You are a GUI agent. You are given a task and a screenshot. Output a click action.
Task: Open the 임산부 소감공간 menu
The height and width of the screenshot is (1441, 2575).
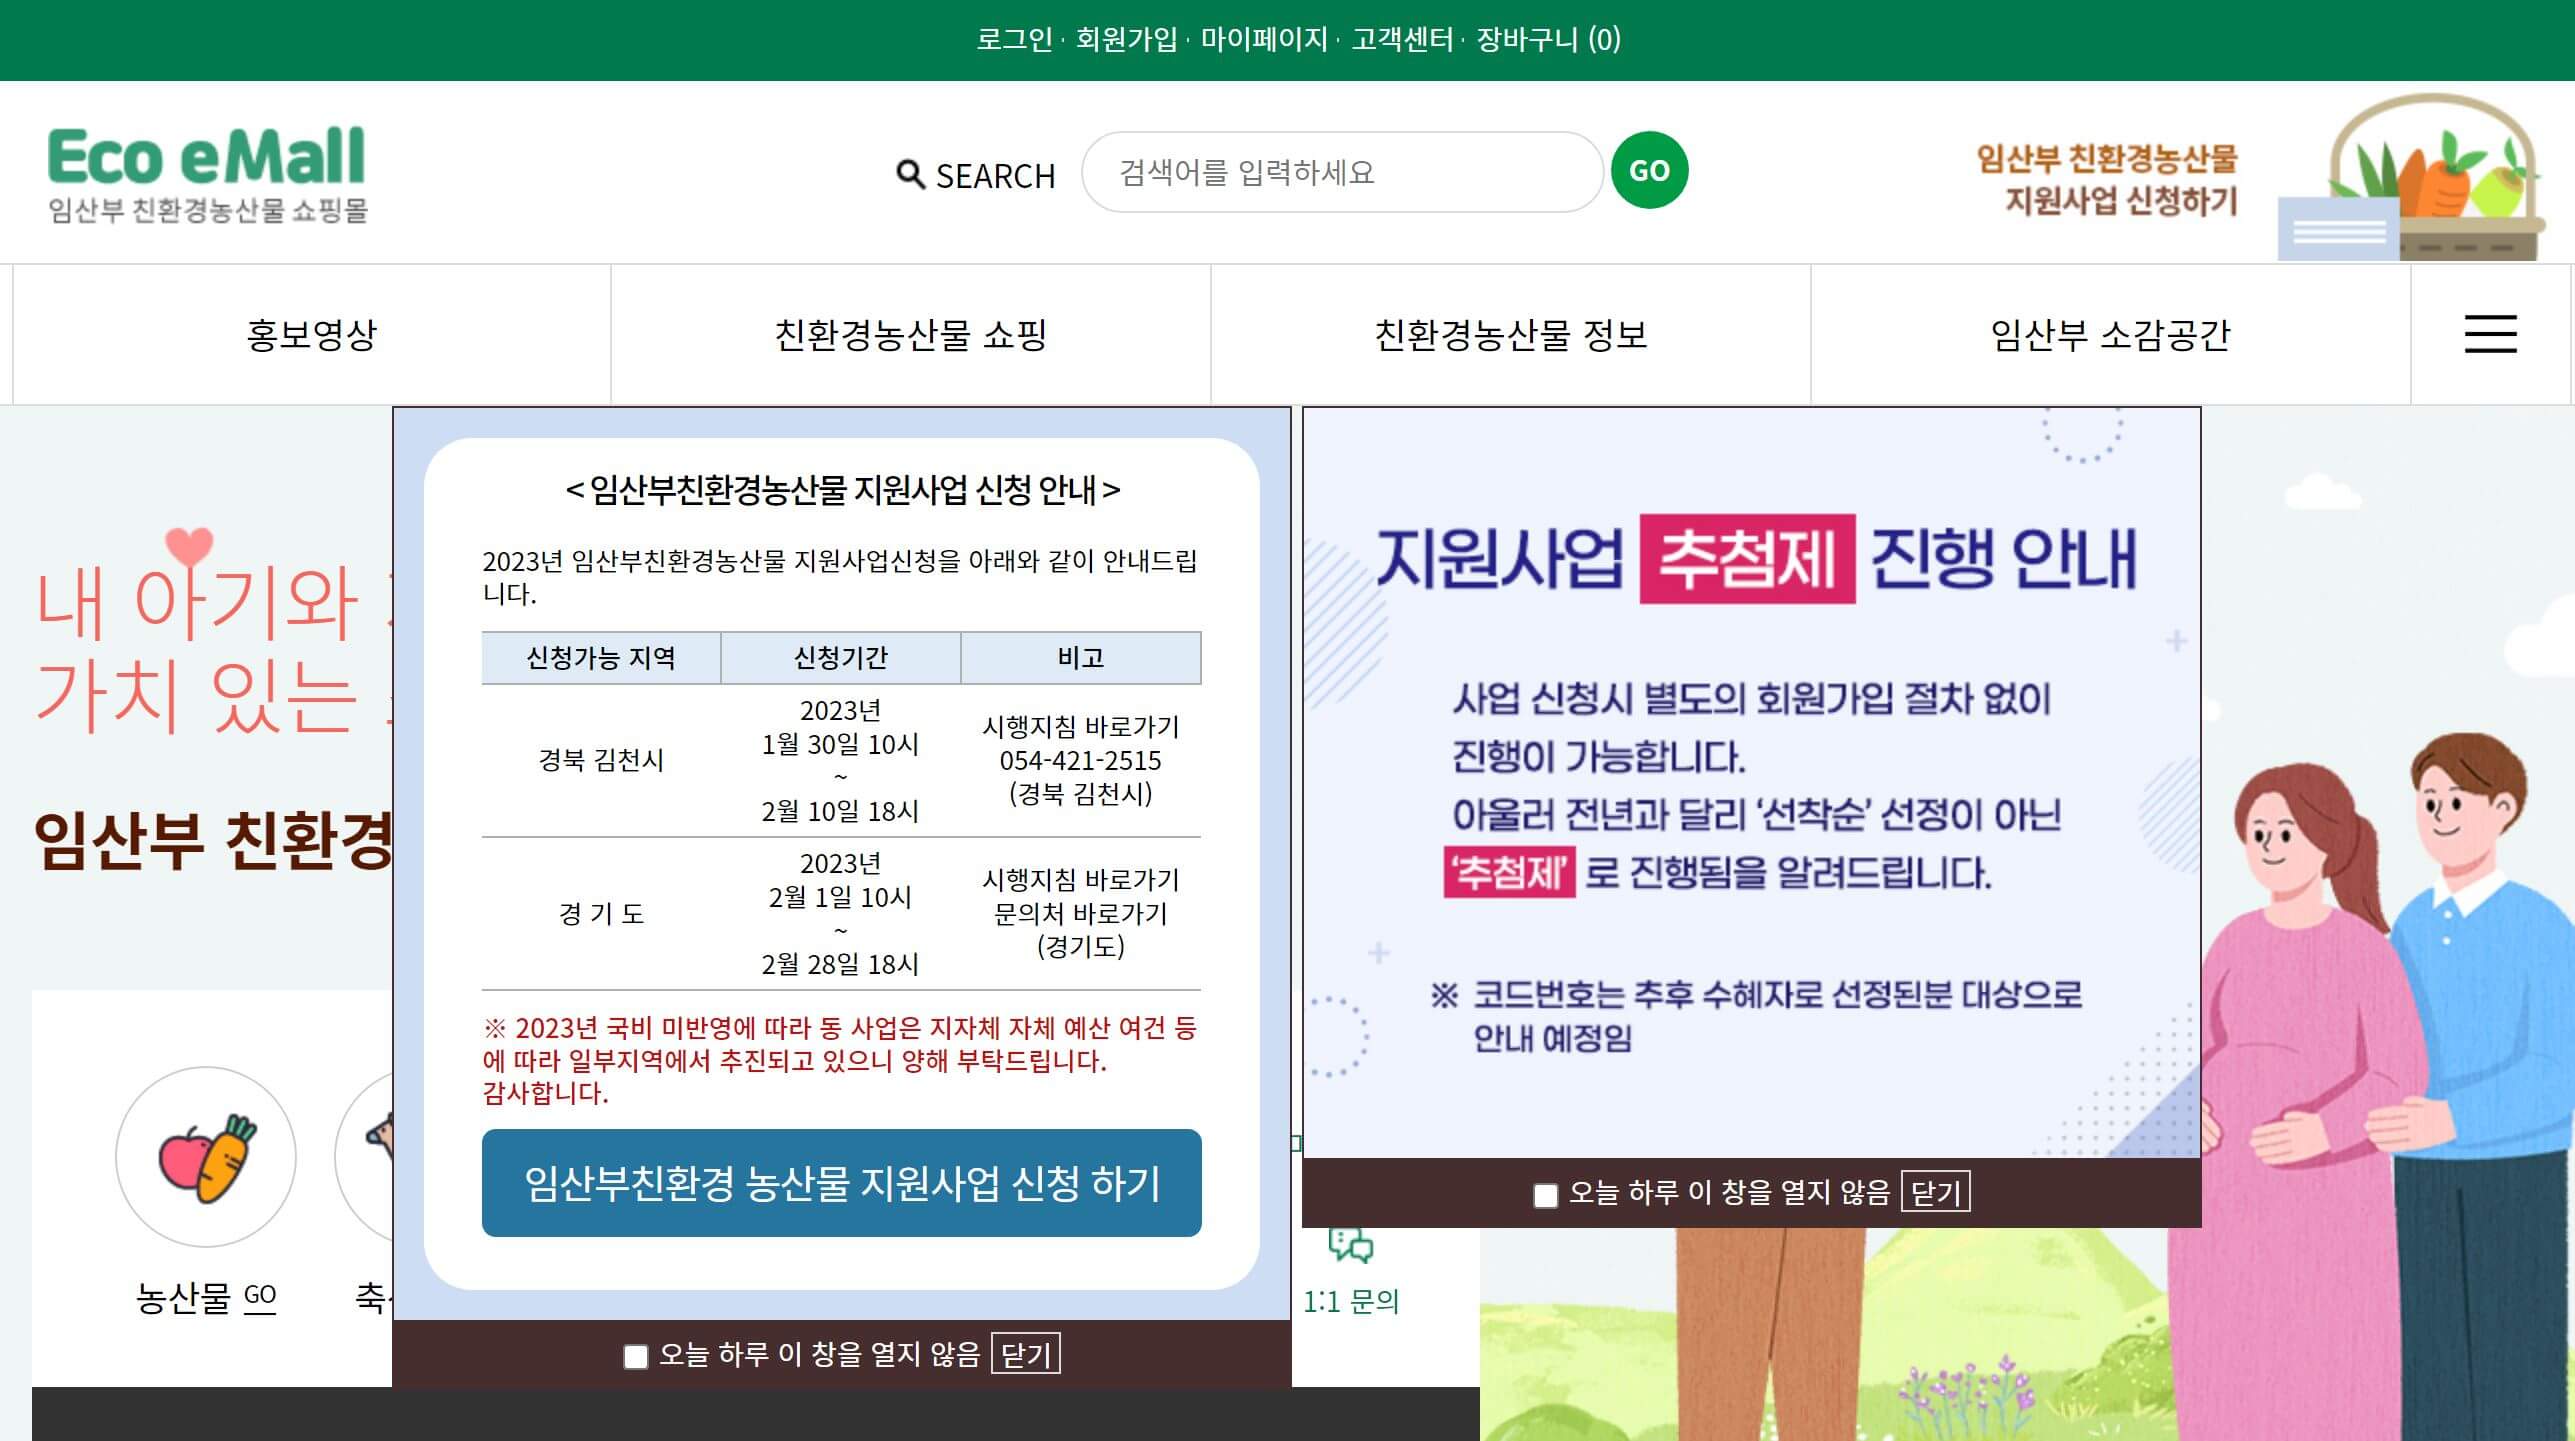2110,334
